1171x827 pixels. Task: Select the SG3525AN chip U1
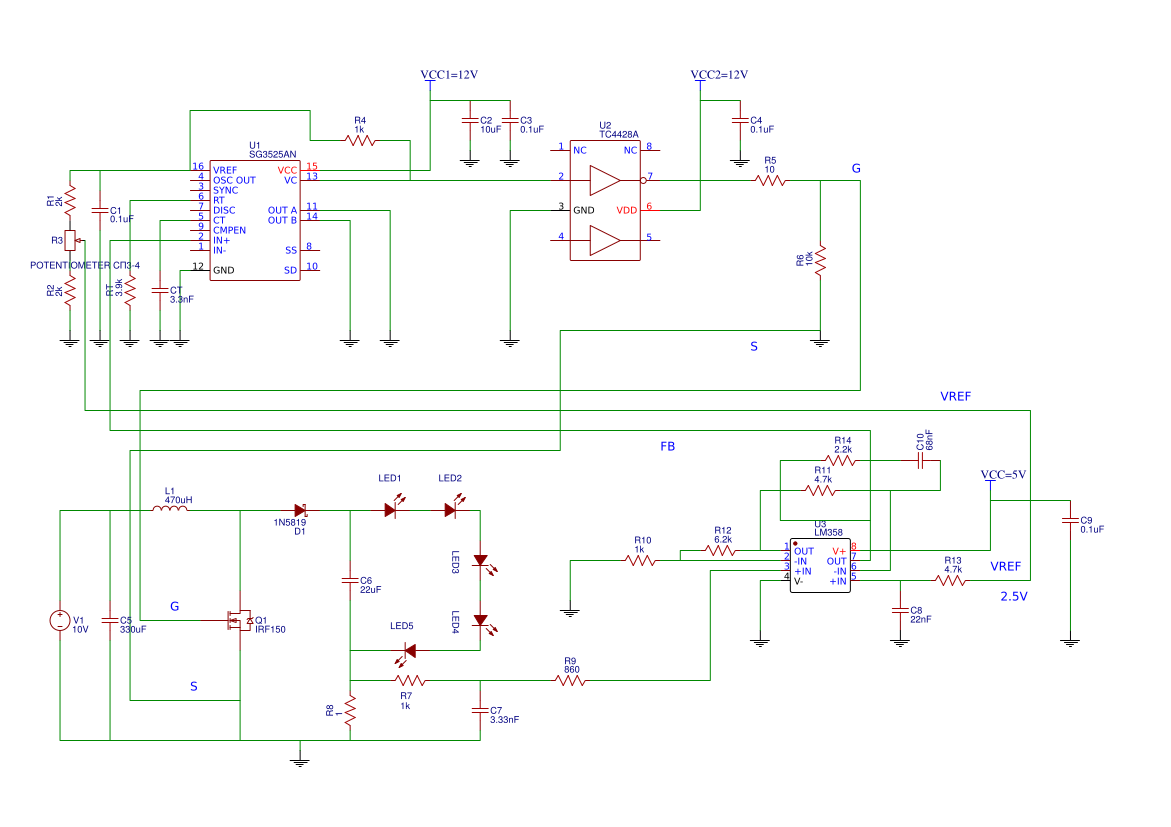(x=255, y=220)
